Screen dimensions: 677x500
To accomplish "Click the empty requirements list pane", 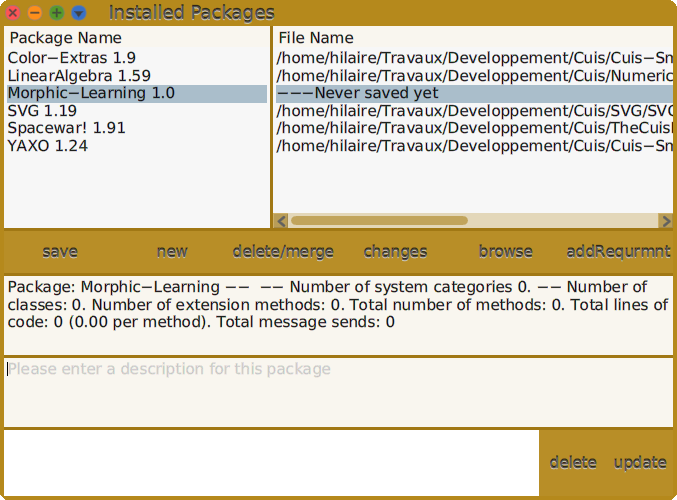I will click(x=272, y=463).
